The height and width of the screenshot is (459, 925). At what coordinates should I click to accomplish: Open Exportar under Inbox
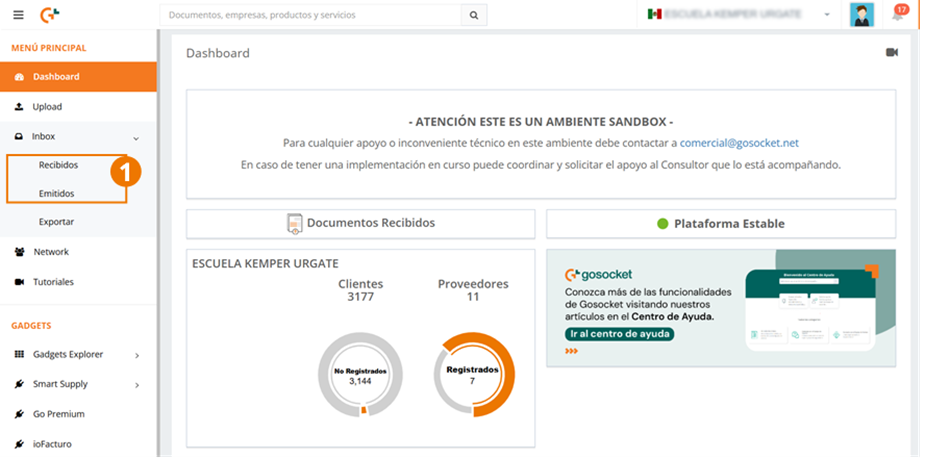pyautogui.click(x=57, y=222)
